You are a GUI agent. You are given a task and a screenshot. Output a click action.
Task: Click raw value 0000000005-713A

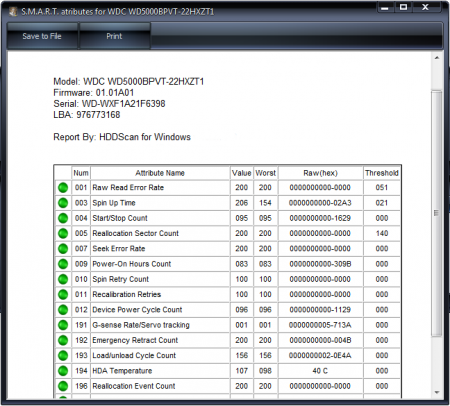pyautogui.click(x=320, y=325)
